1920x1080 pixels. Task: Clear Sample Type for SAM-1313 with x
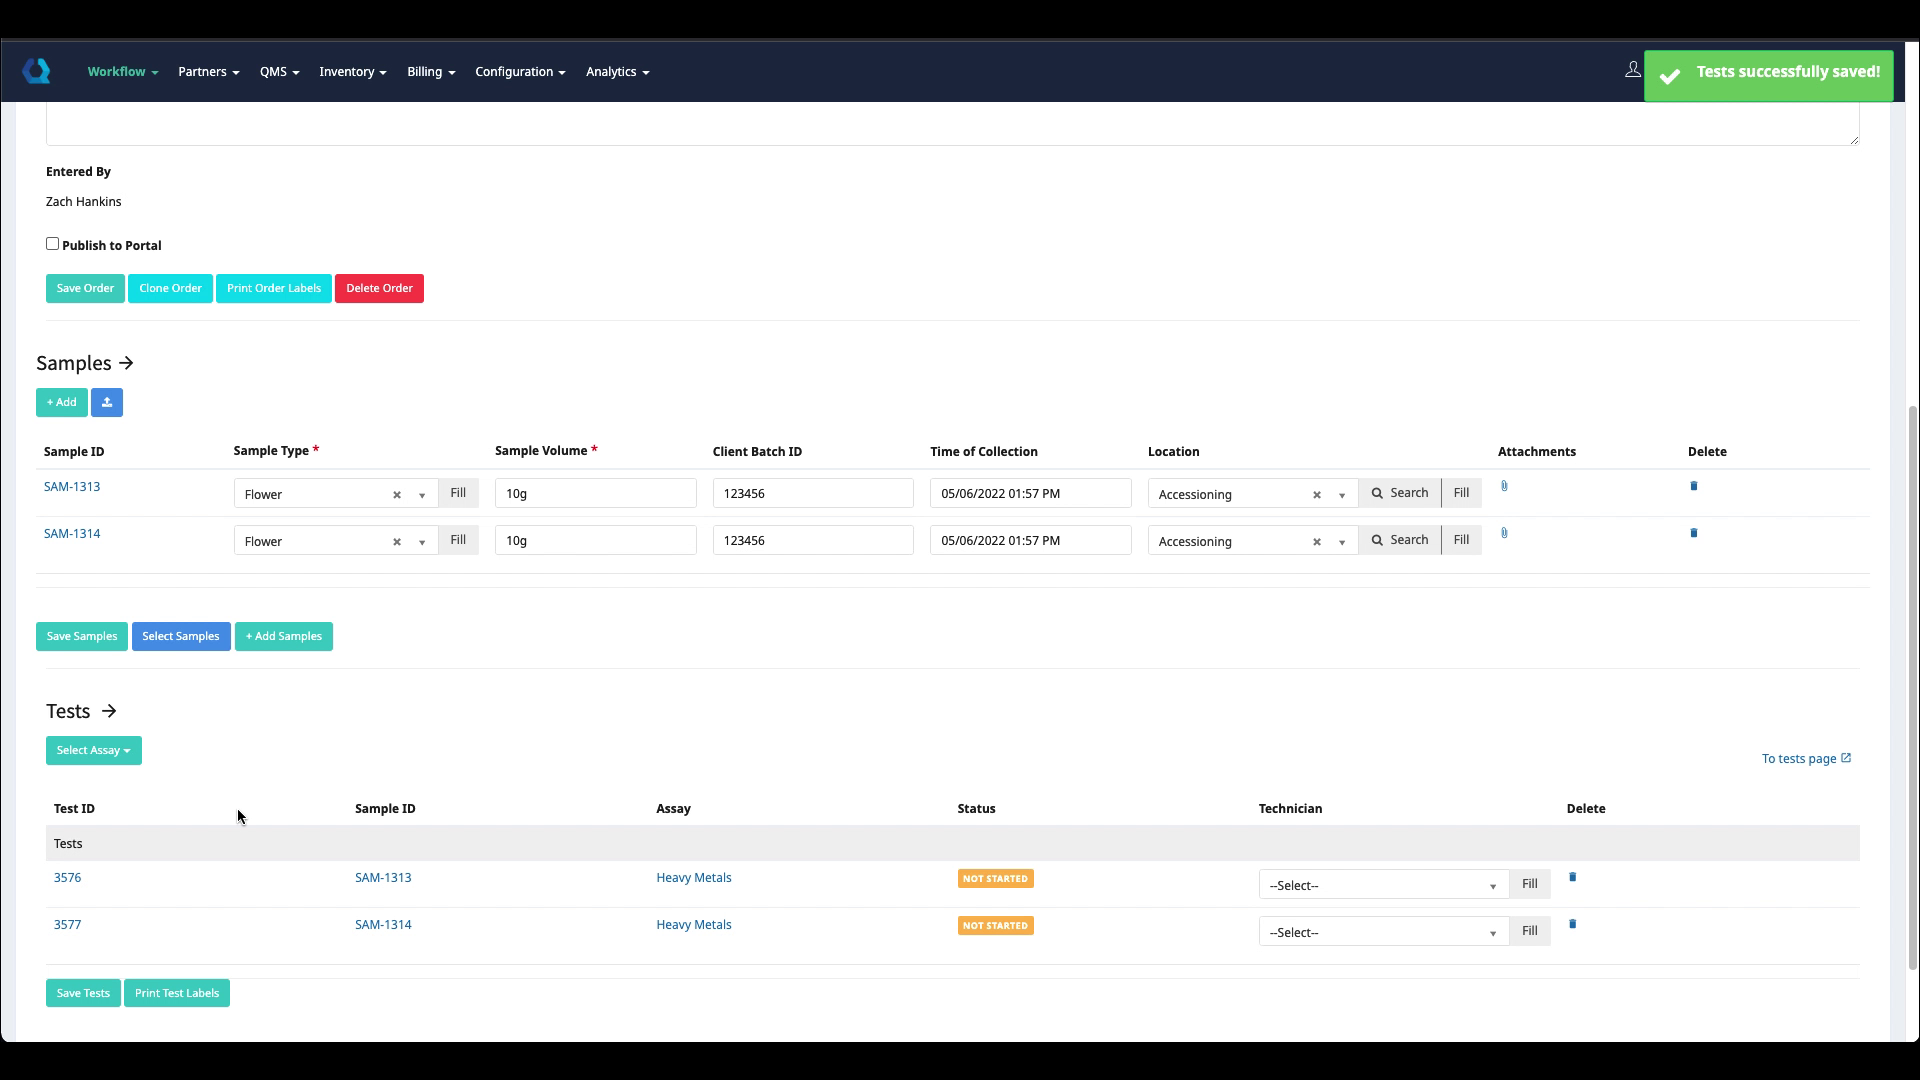pyautogui.click(x=397, y=495)
